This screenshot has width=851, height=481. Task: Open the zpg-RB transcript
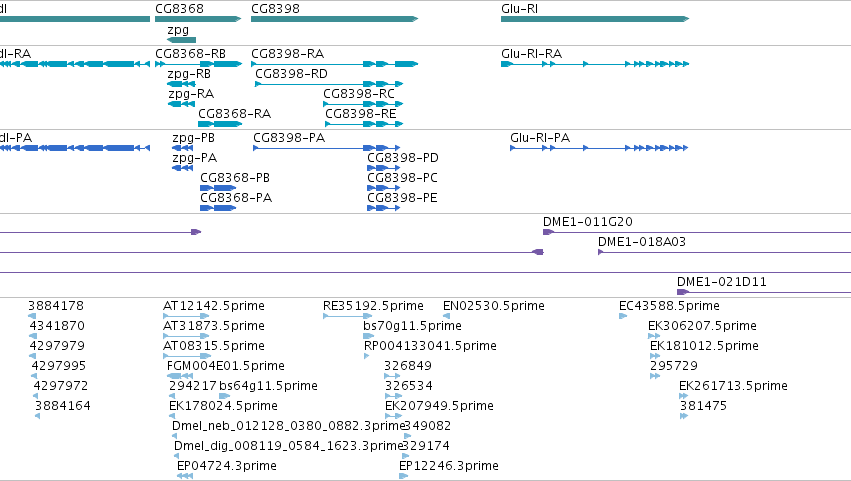pyautogui.click(x=181, y=84)
